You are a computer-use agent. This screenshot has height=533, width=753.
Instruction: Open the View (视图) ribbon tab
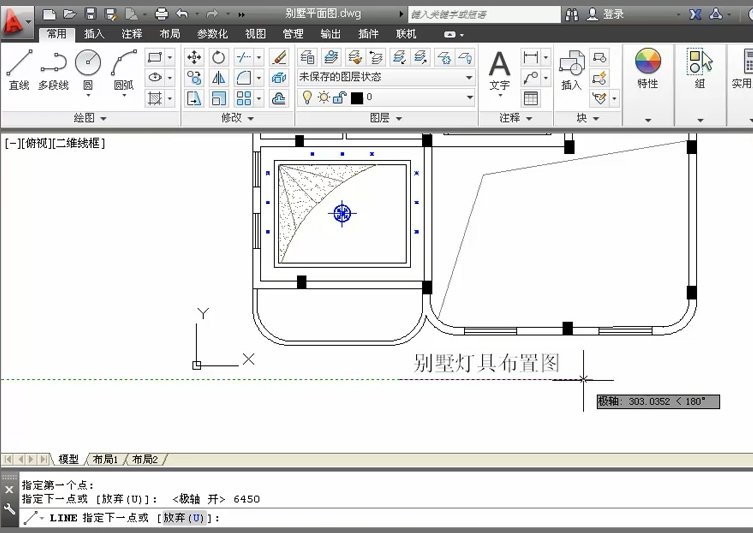pos(255,34)
